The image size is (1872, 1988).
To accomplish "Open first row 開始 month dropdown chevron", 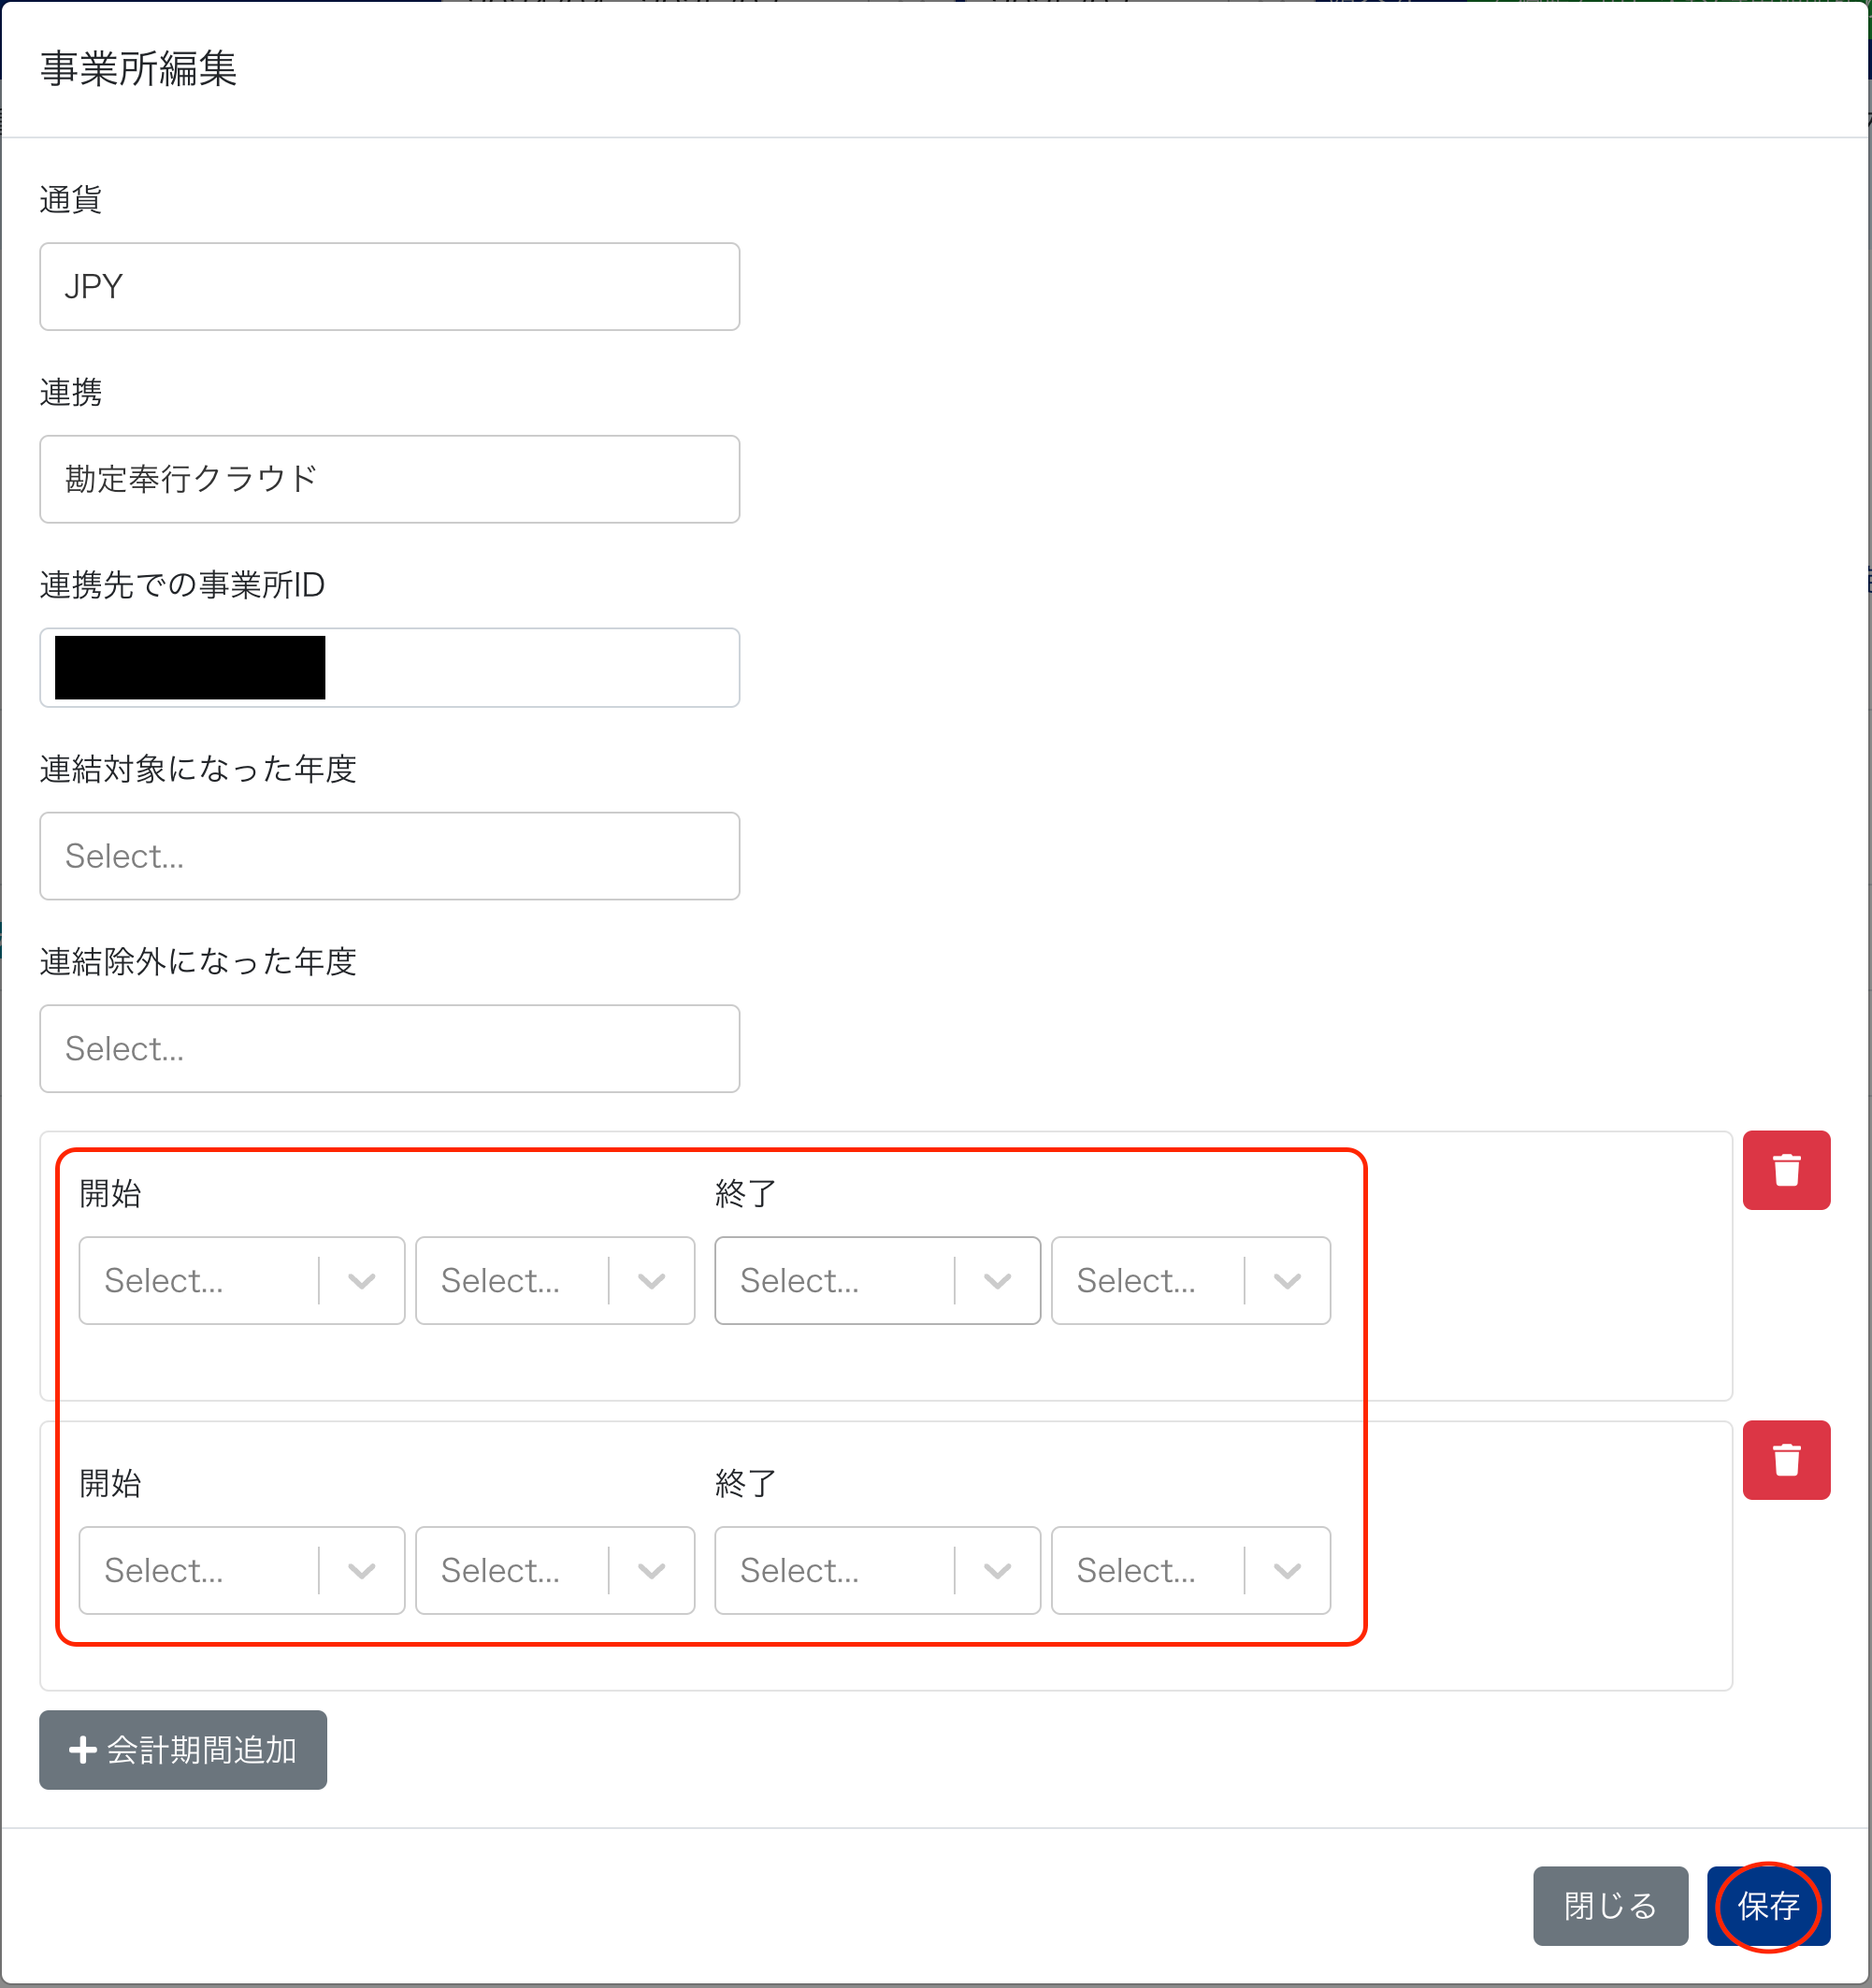I will (x=651, y=1281).
